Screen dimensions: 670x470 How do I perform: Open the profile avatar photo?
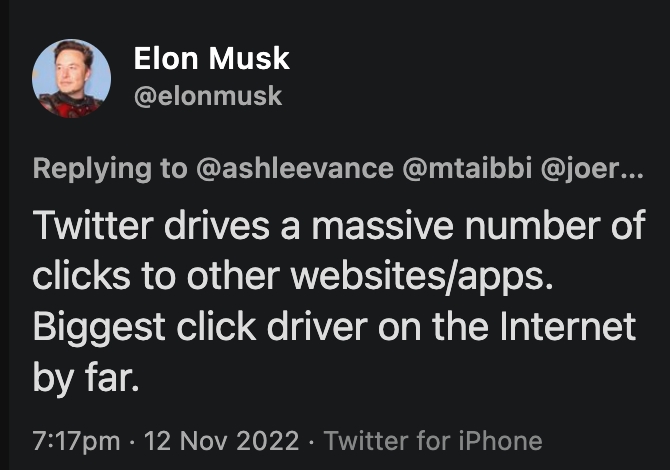click(x=71, y=79)
